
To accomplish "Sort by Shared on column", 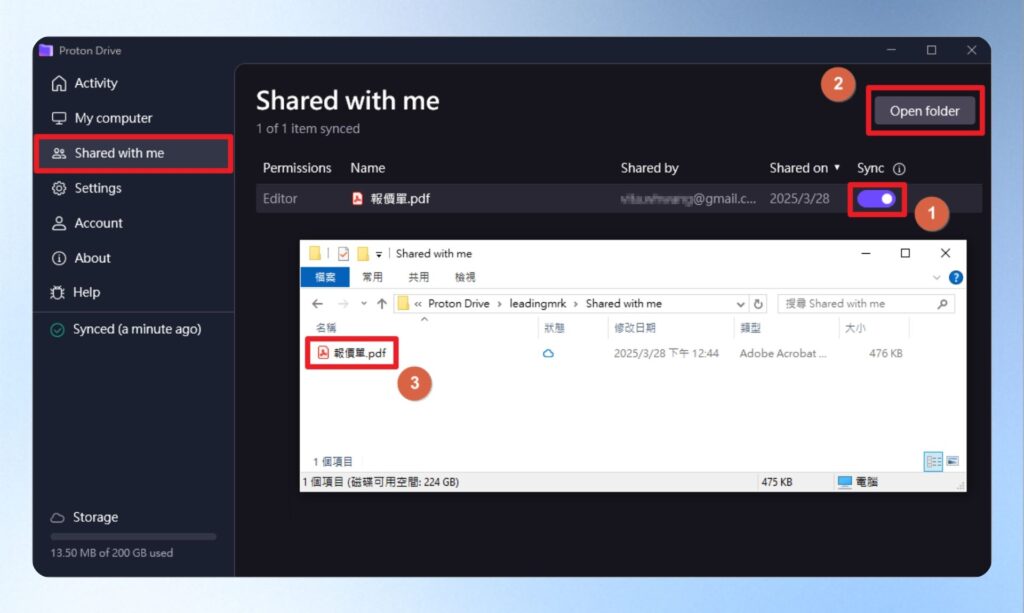I will (x=805, y=168).
